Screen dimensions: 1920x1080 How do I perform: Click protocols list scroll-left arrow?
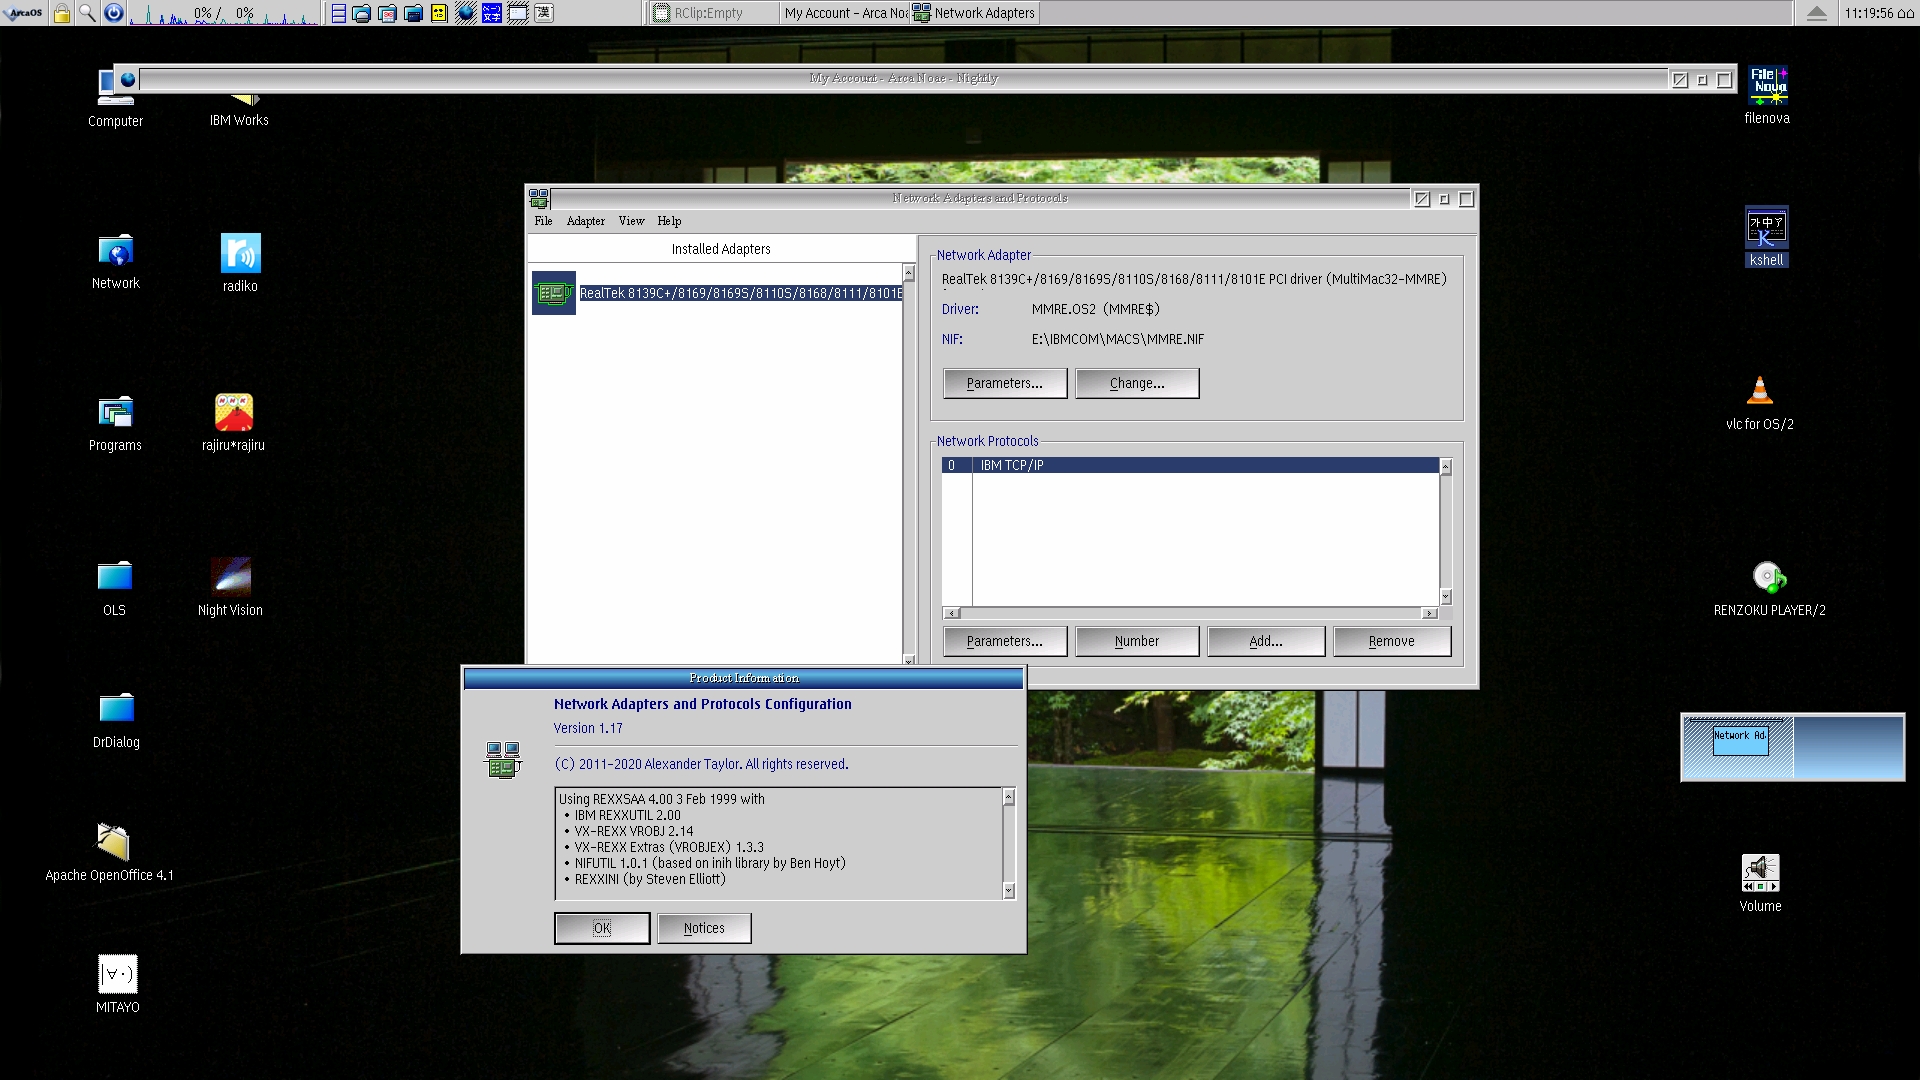[x=952, y=613]
